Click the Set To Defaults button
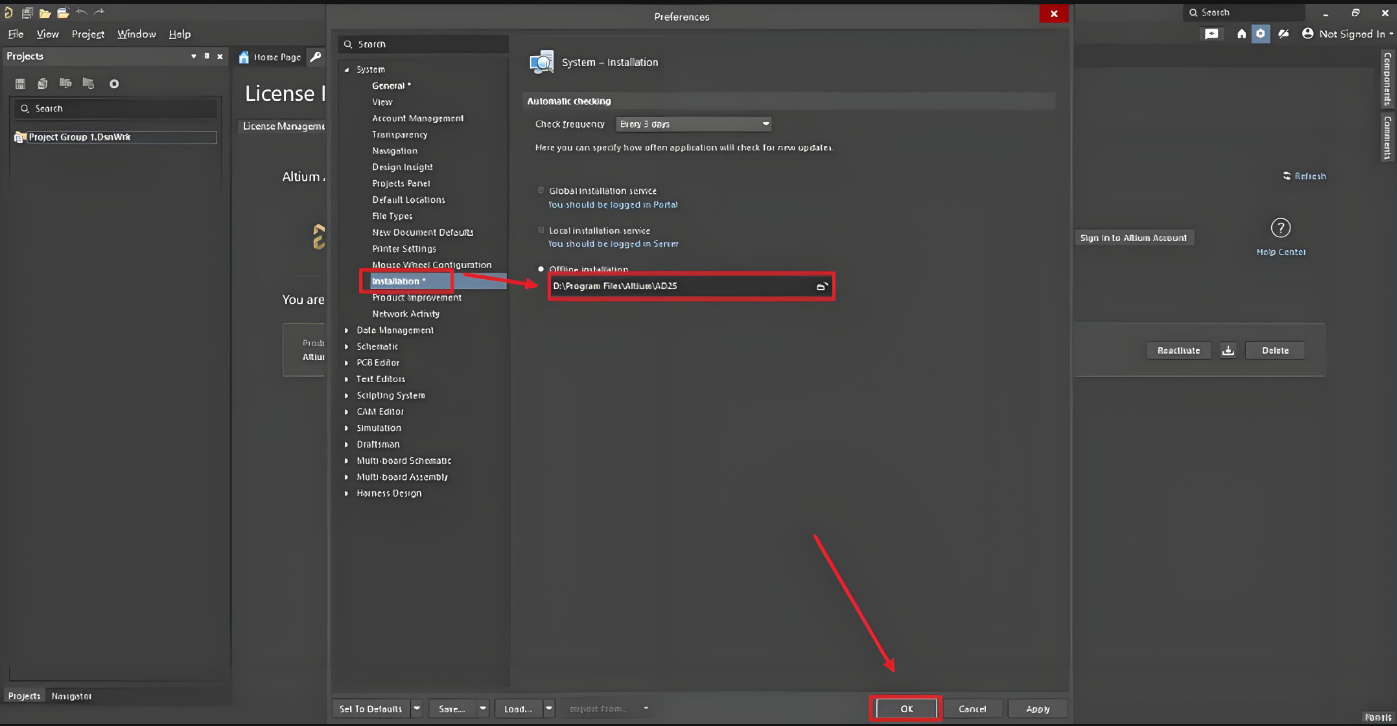 click(x=371, y=708)
